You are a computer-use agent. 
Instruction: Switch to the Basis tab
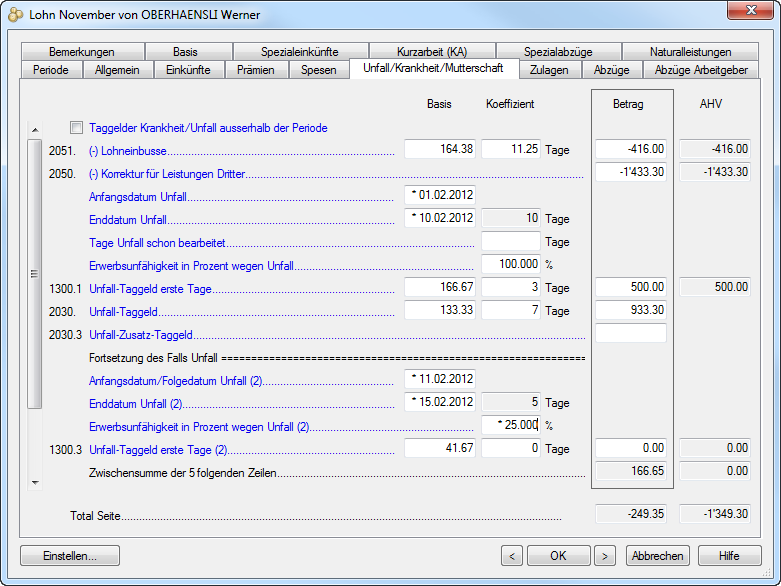point(185,51)
